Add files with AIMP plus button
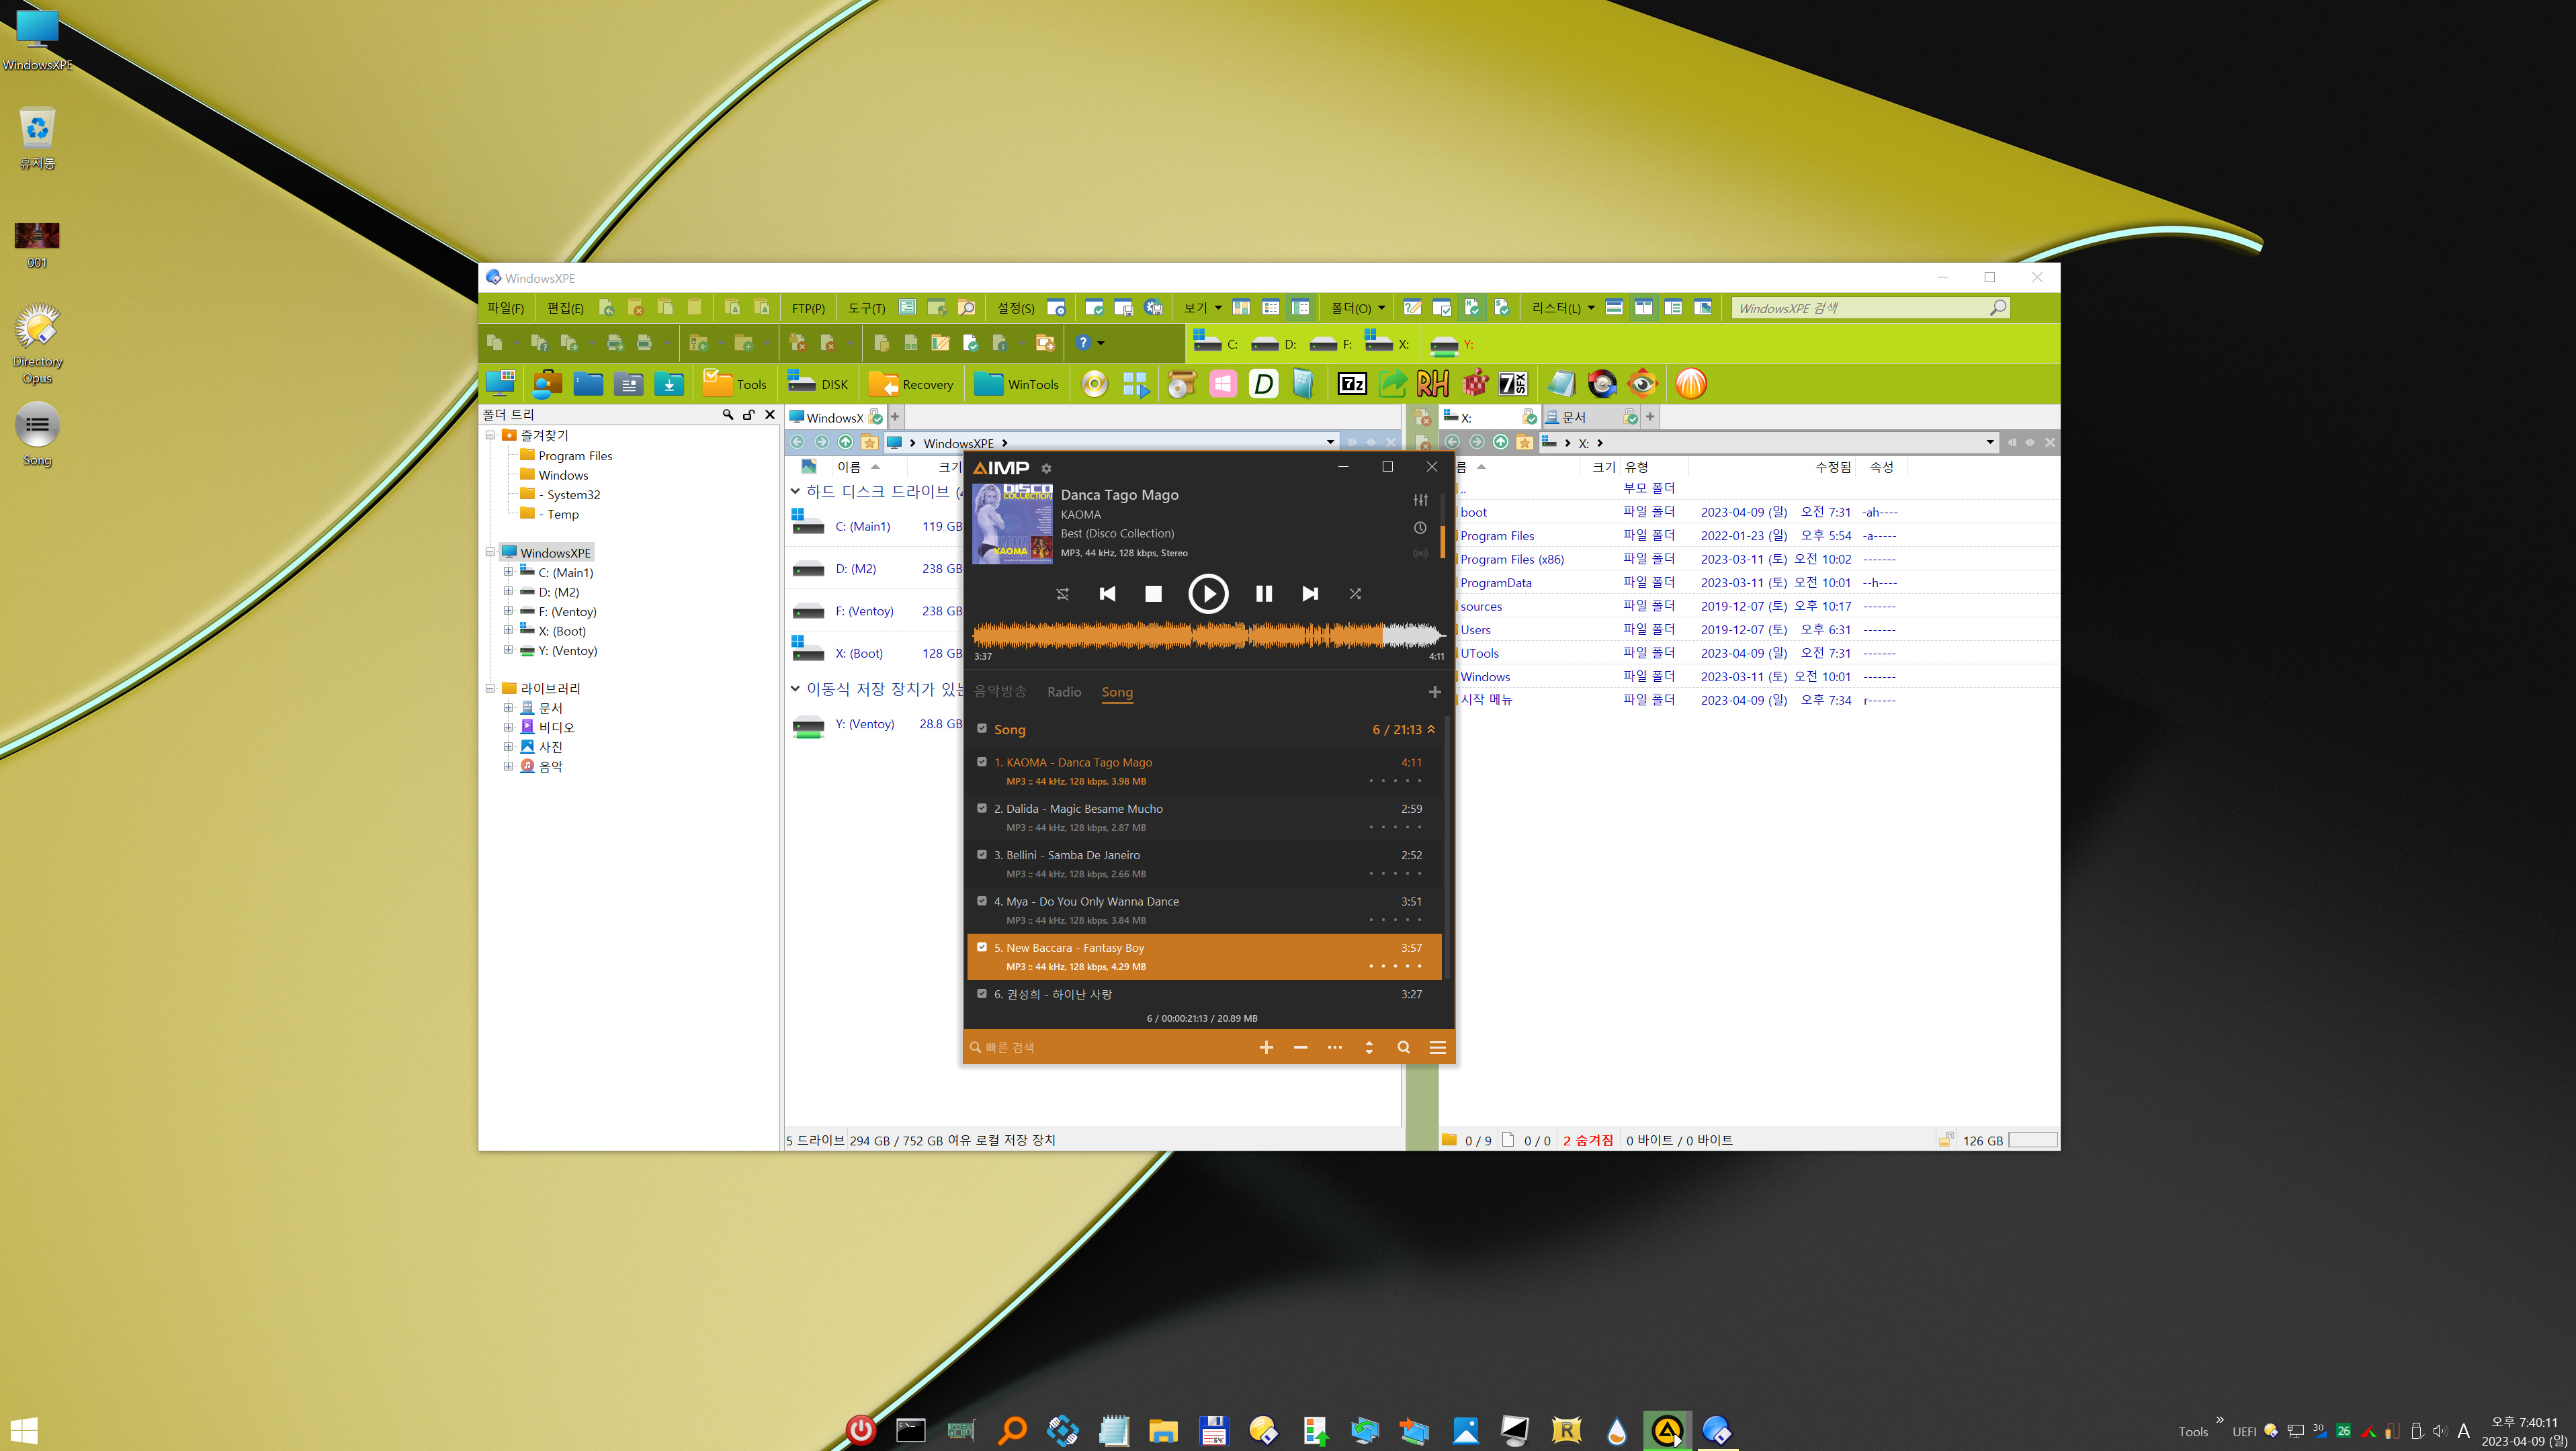The width and height of the screenshot is (2576, 1451). 1266,1047
